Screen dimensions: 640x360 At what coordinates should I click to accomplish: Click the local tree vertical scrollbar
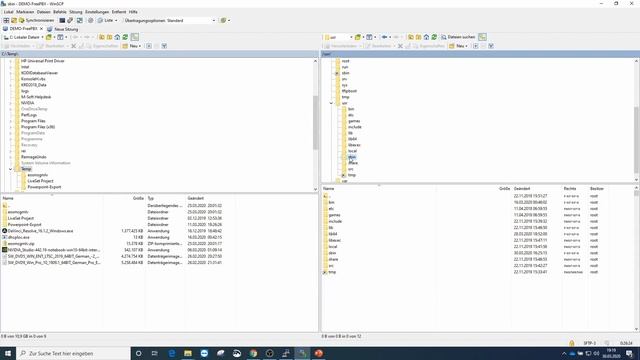pyautogui.click(x=315, y=123)
